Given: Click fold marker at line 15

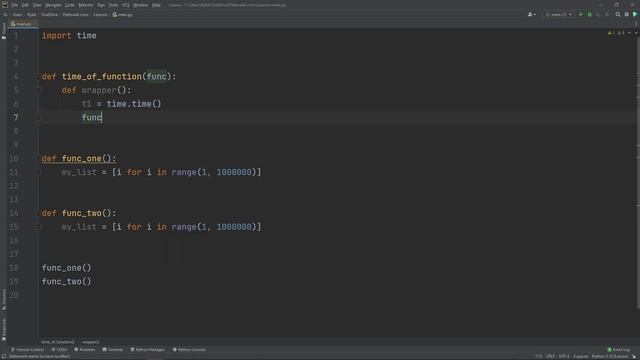Looking at the screenshot, I should (x=40, y=227).
